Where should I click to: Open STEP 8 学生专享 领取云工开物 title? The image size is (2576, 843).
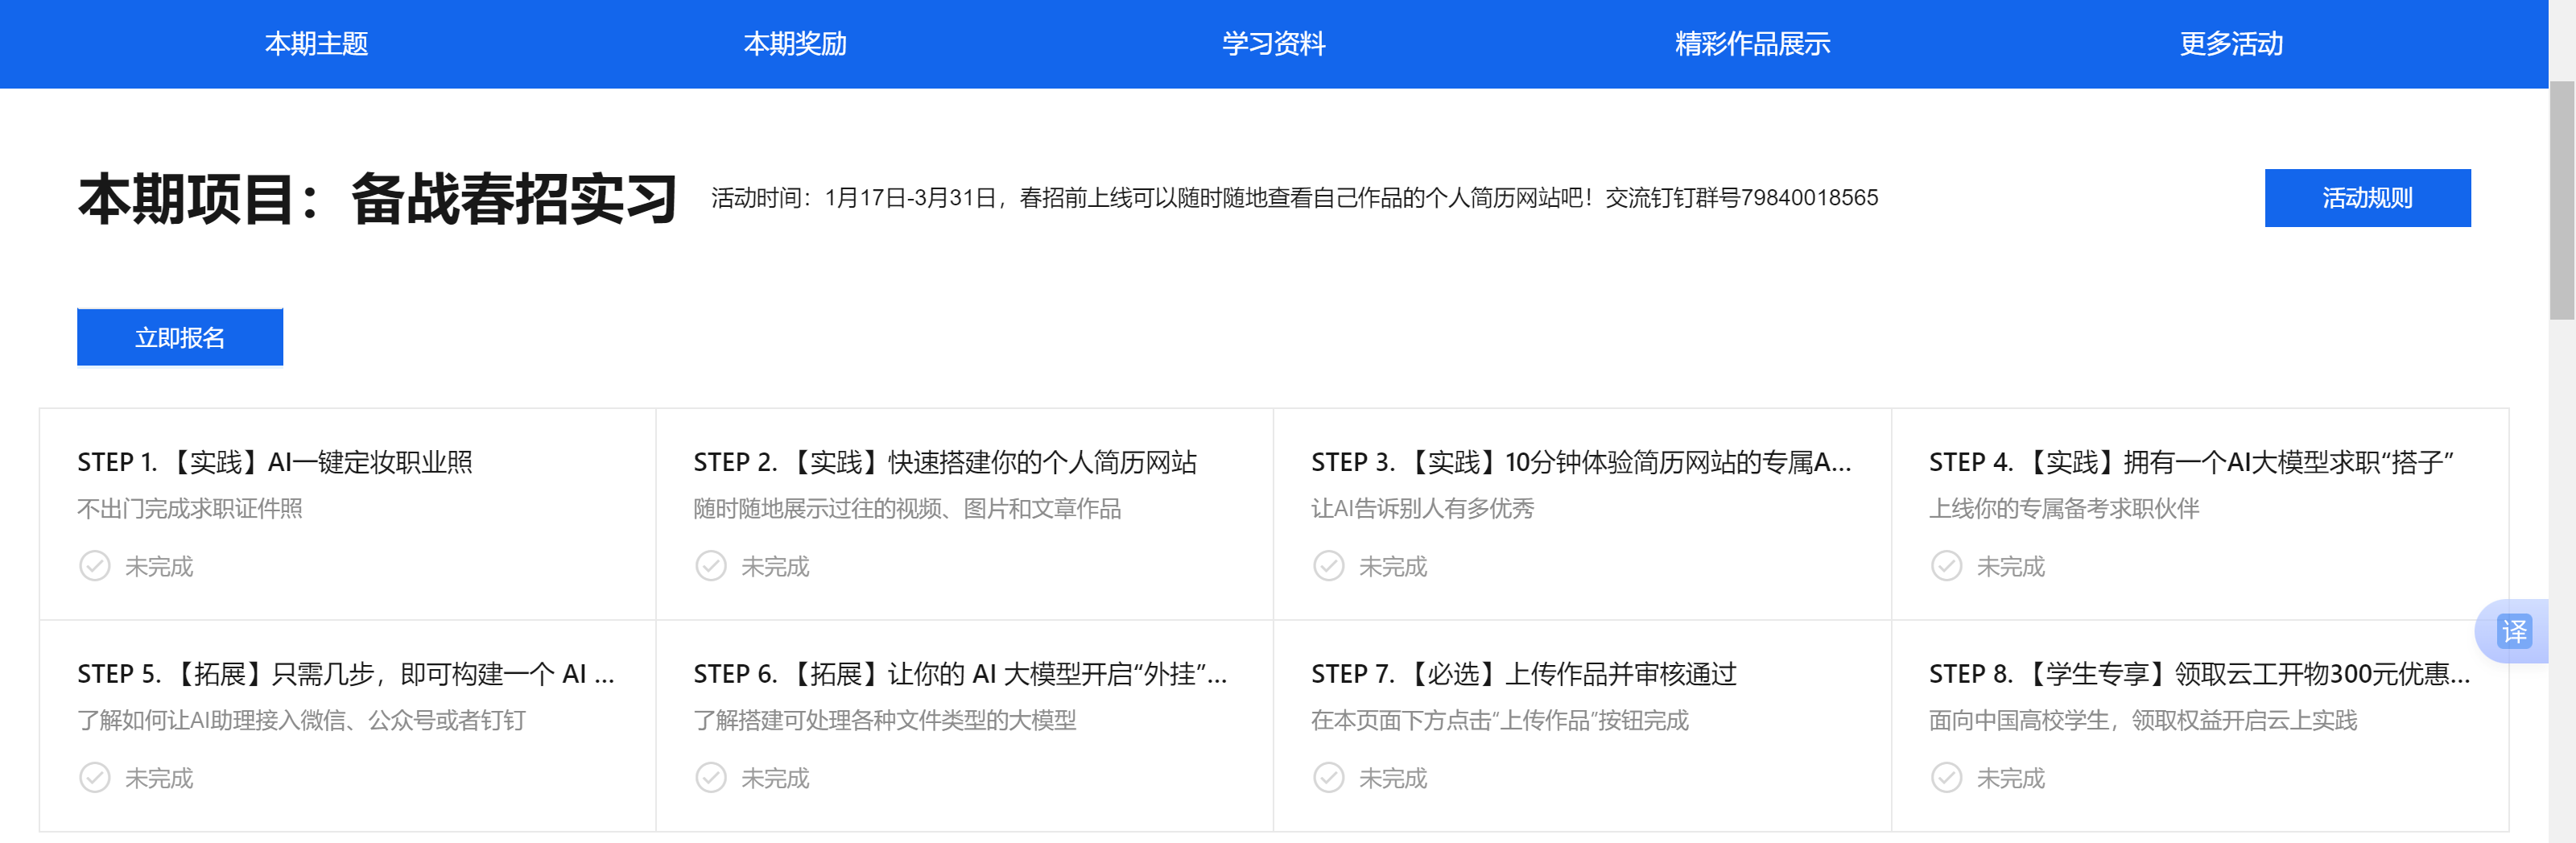click(2200, 674)
